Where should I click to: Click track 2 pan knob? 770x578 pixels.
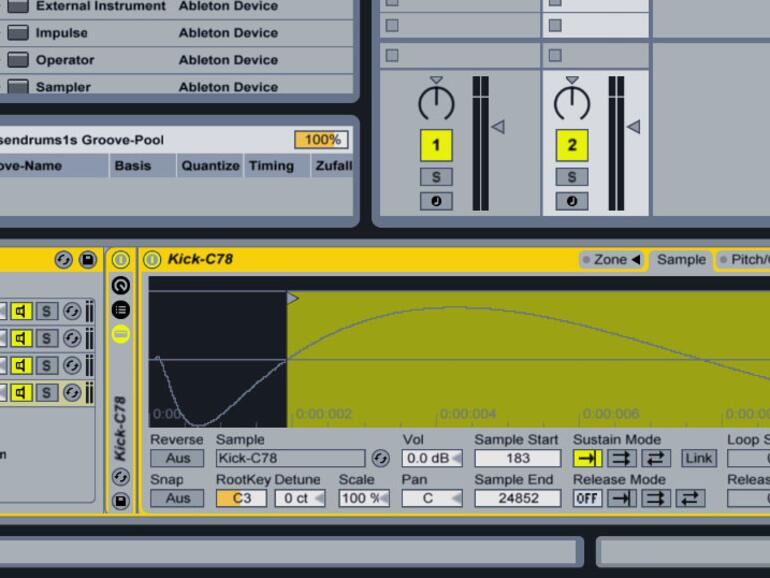click(572, 102)
